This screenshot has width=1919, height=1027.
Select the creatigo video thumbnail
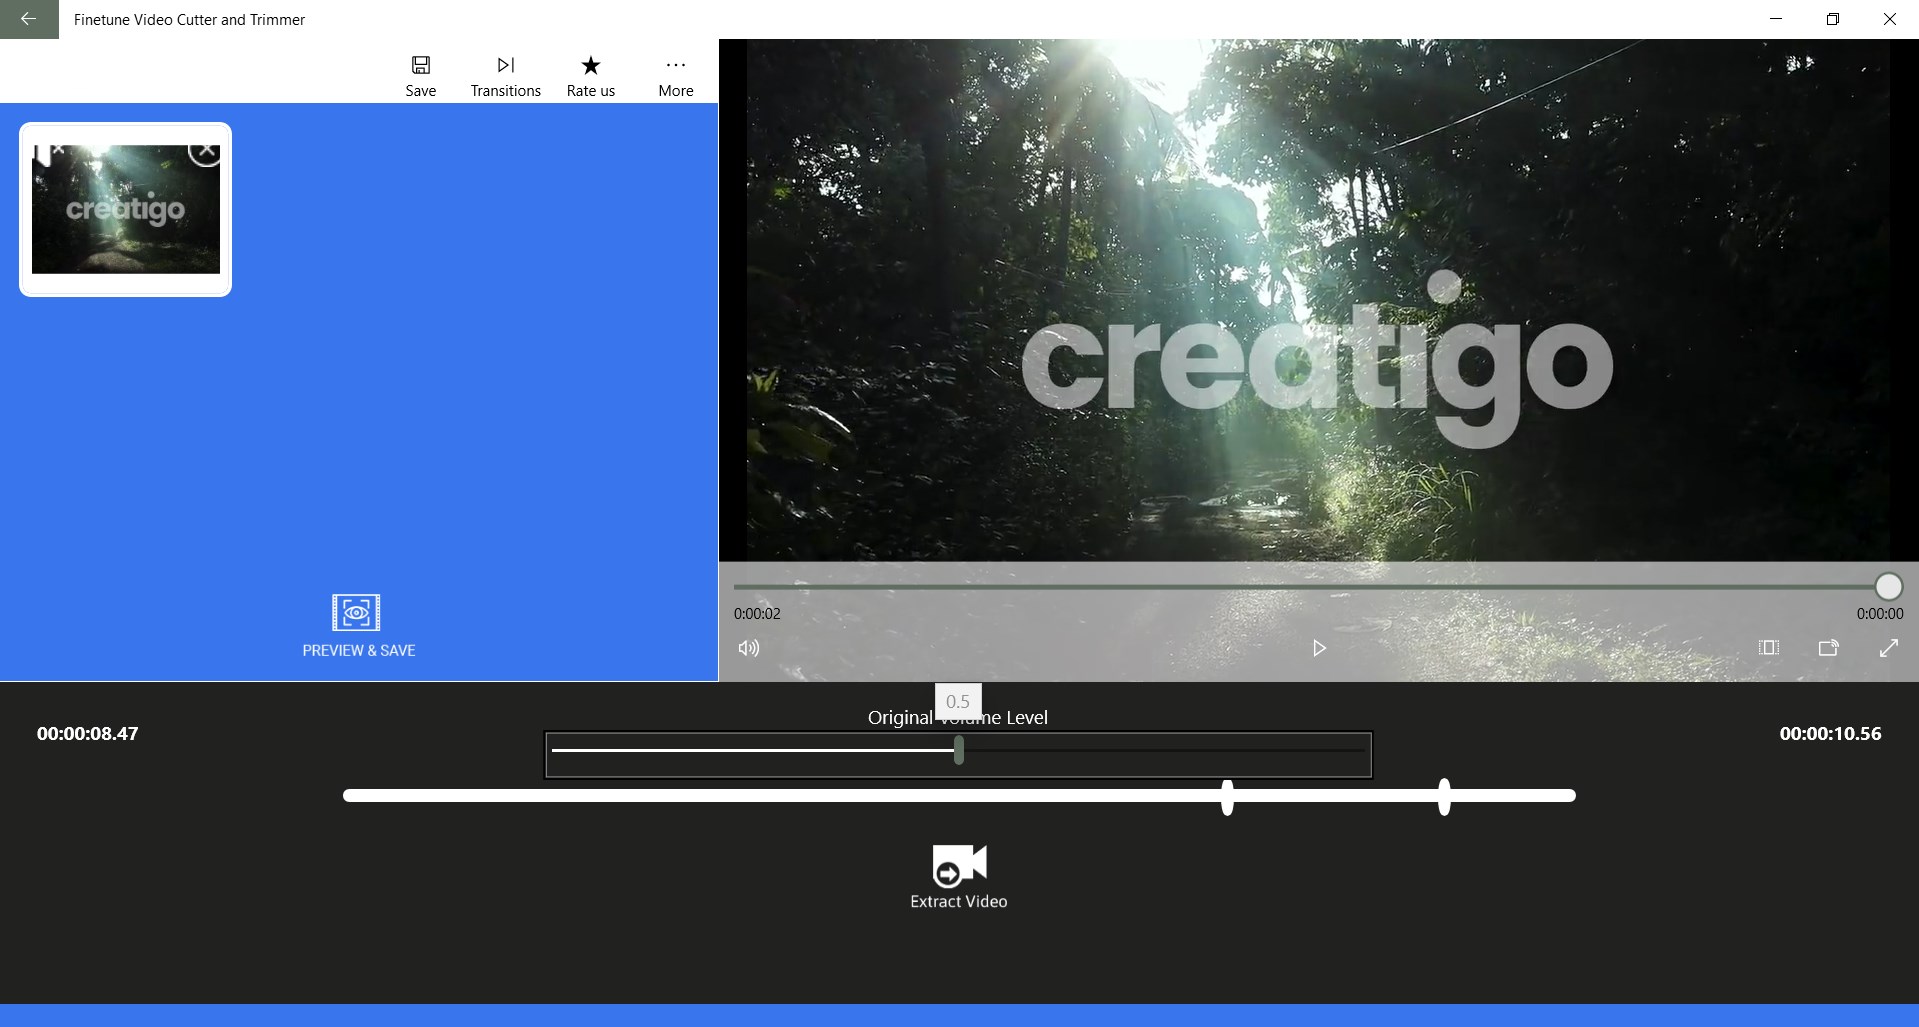click(124, 209)
